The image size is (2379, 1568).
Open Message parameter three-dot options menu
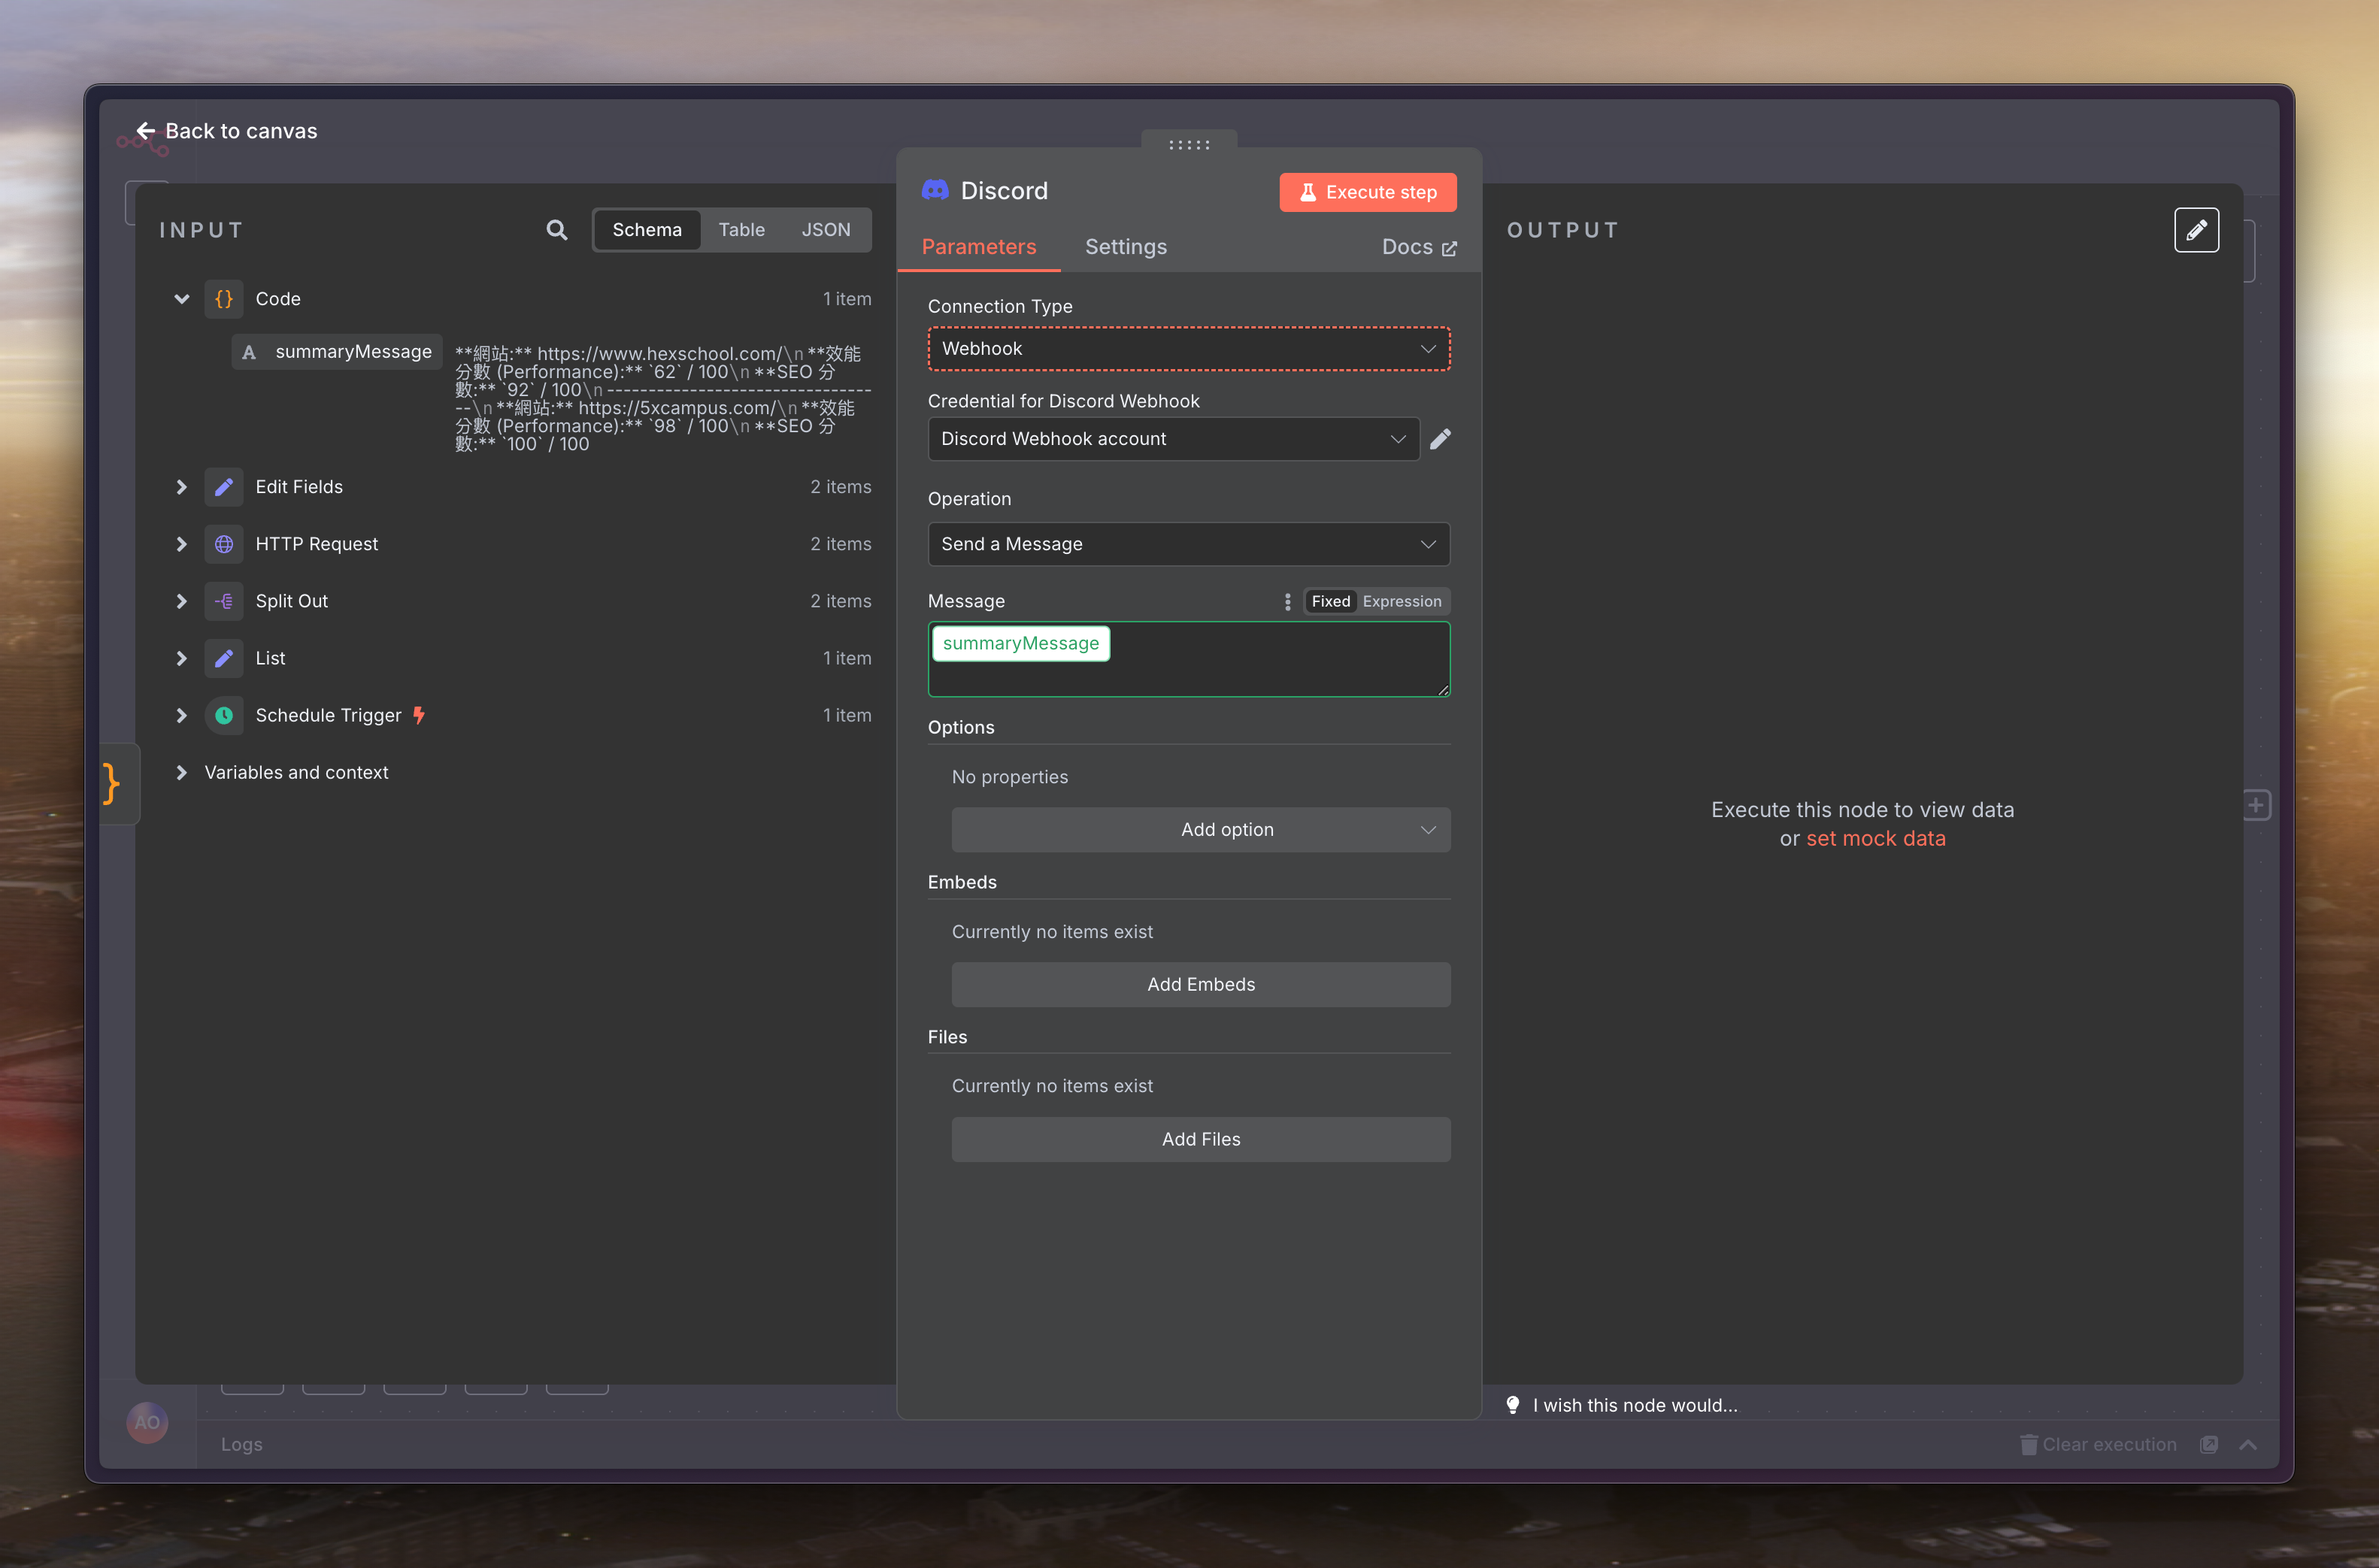(1287, 601)
